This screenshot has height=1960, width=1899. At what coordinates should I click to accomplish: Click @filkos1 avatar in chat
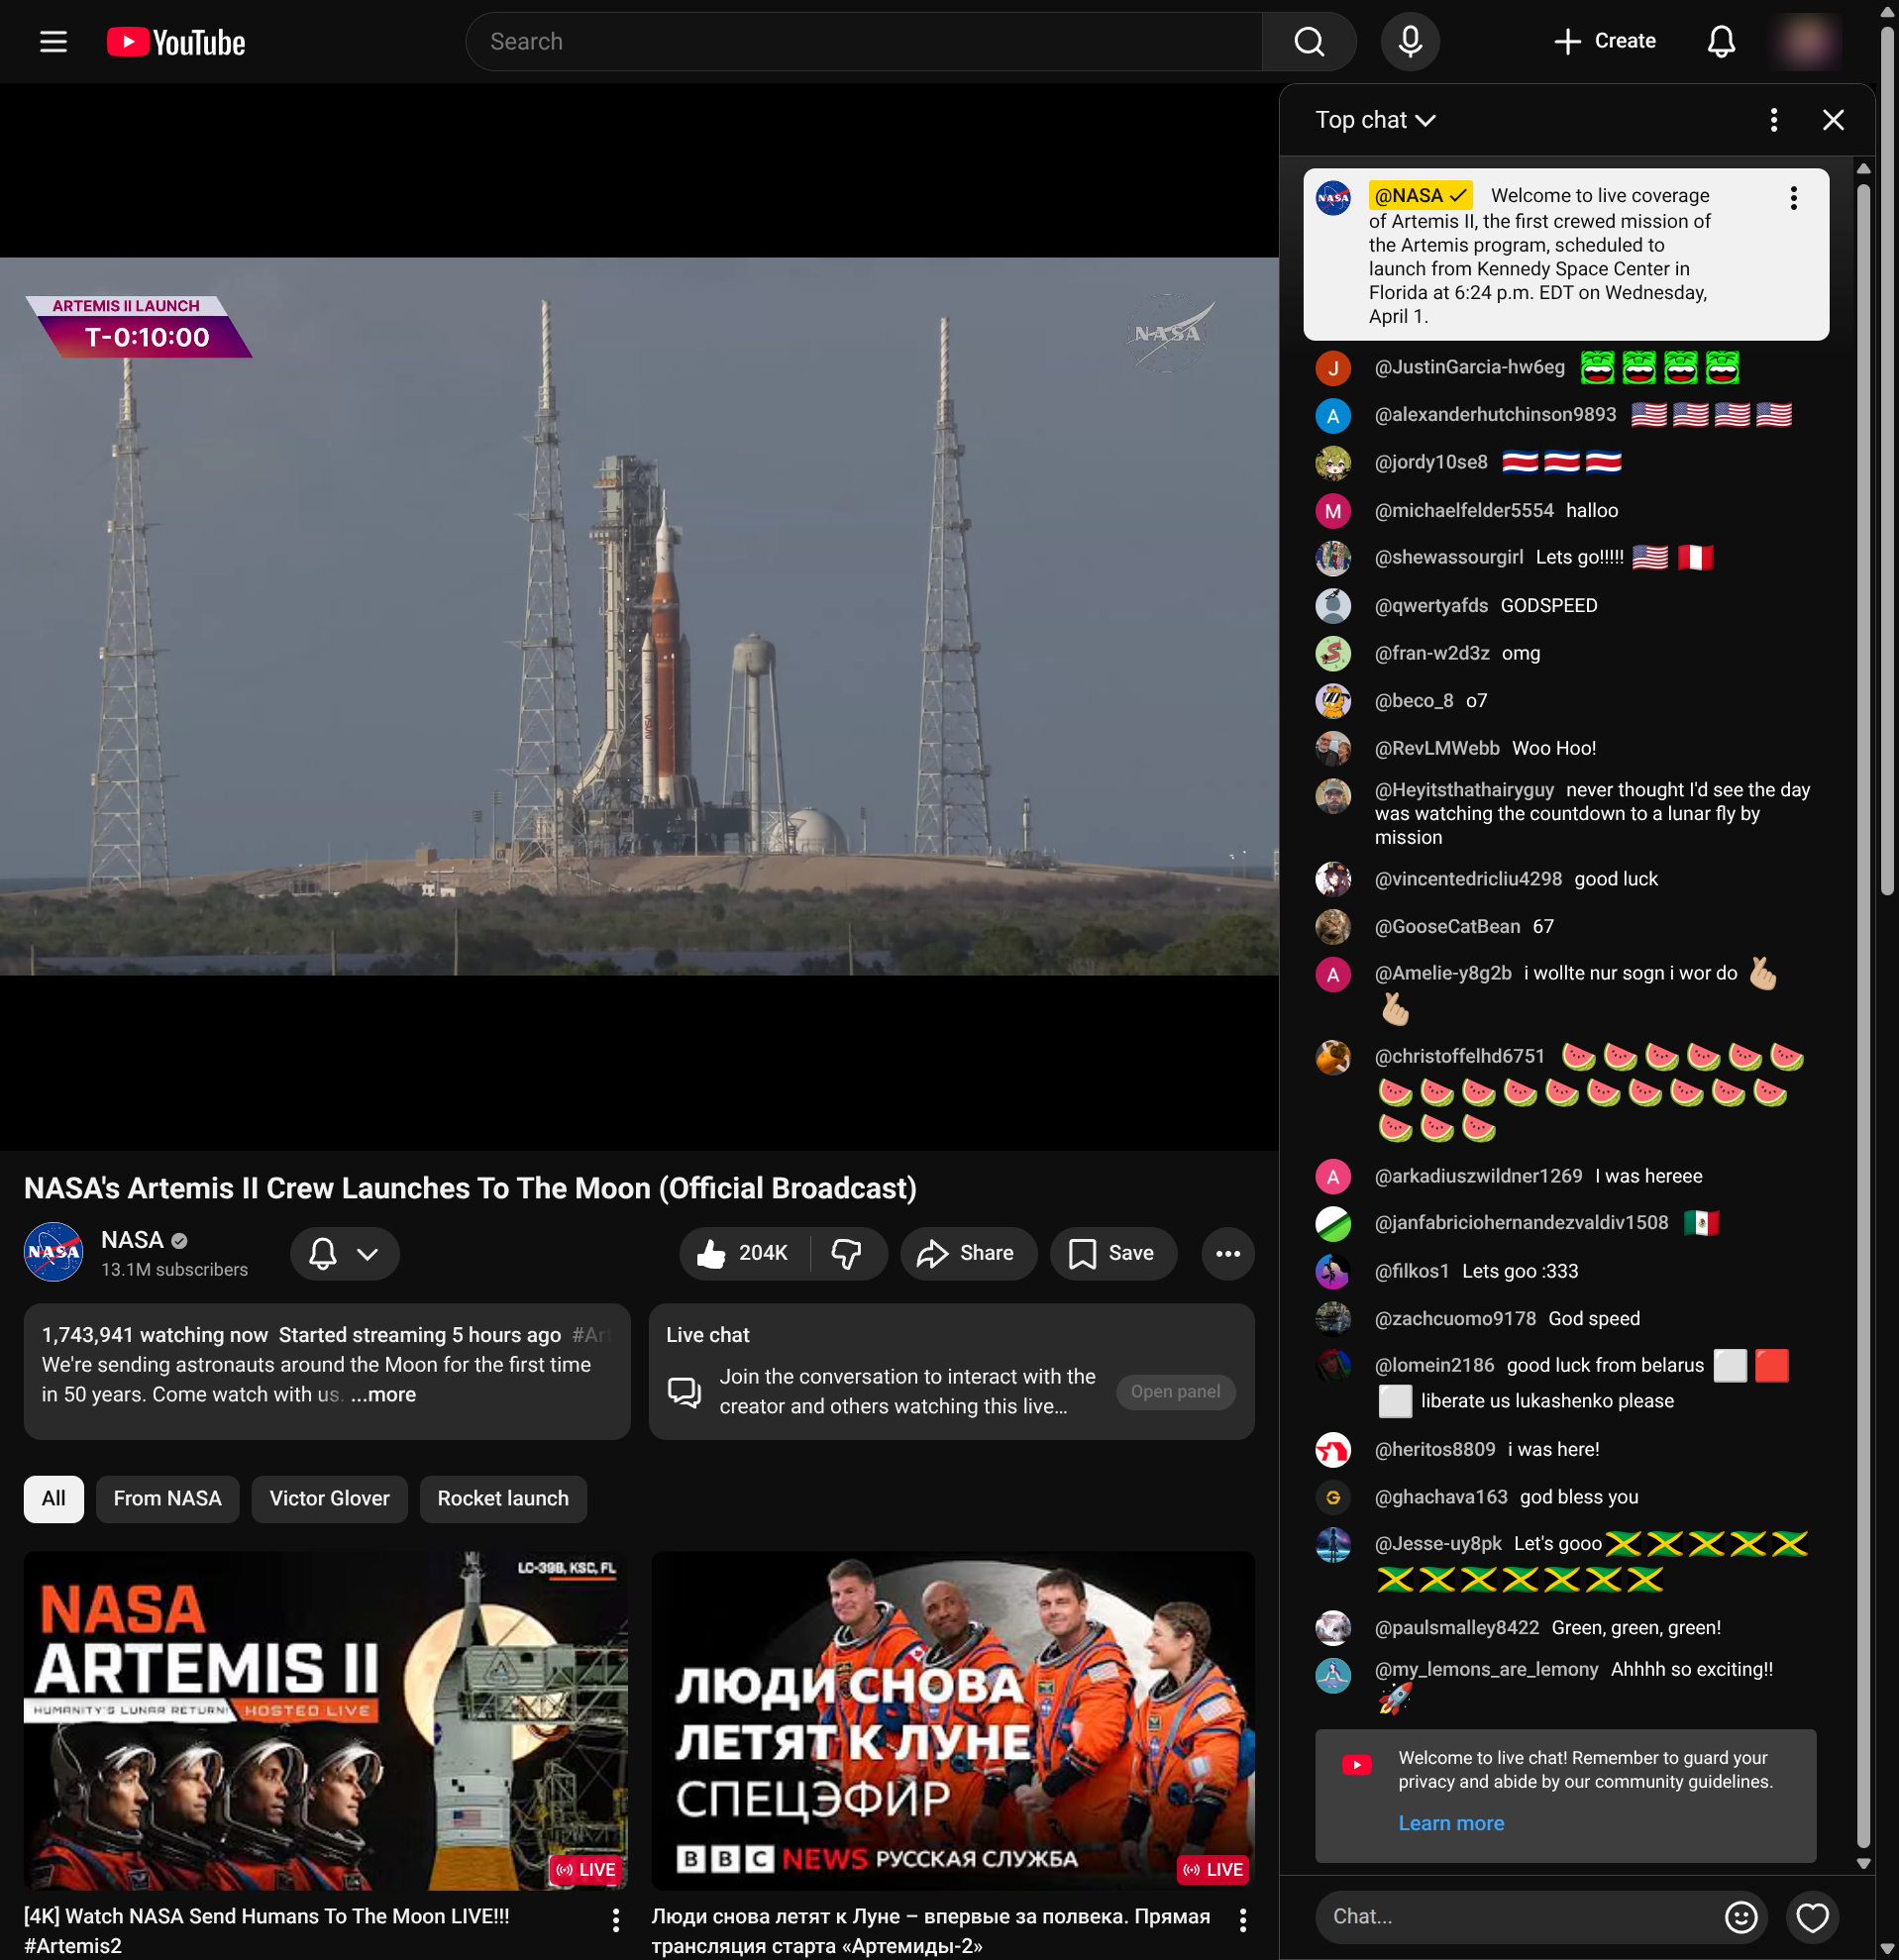click(x=1333, y=1272)
